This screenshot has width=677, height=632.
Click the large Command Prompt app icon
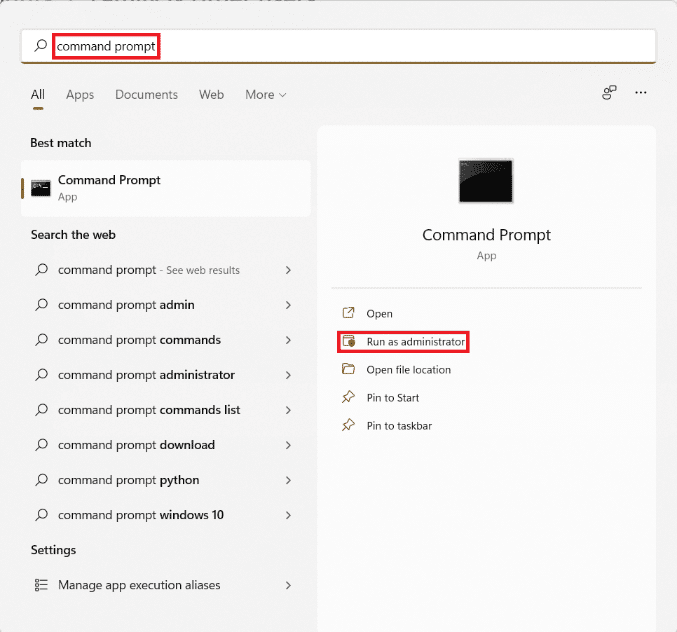(x=486, y=182)
